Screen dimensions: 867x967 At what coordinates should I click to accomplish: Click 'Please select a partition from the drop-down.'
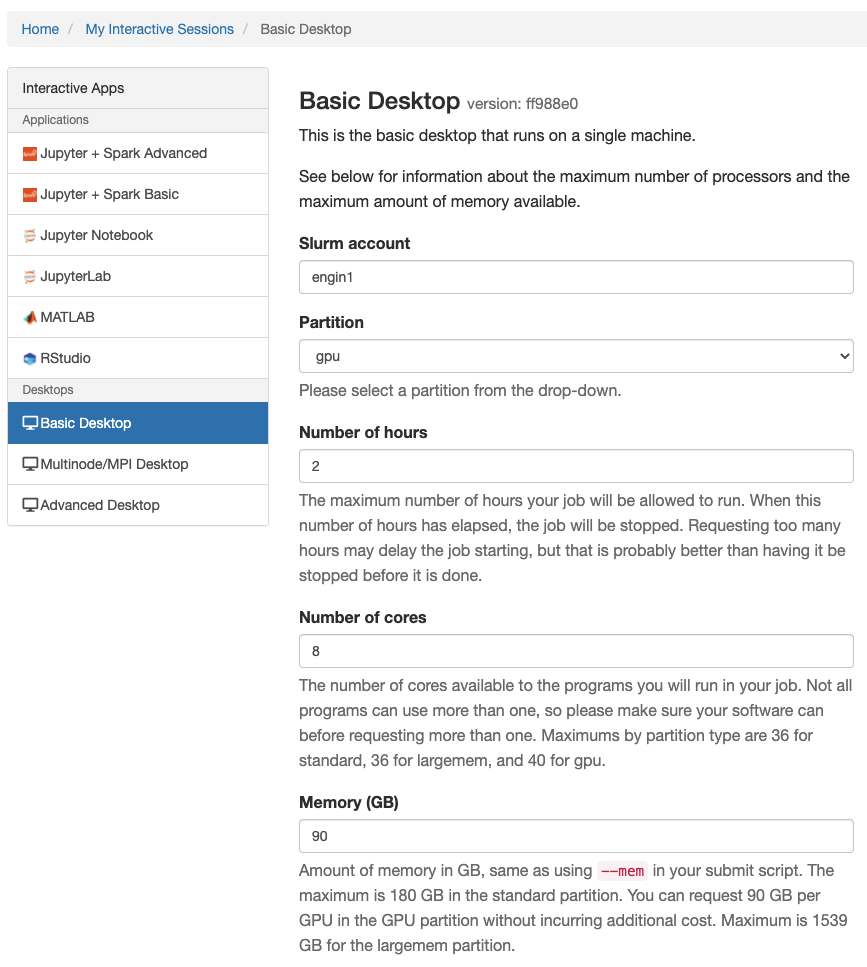tap(460, 390)
